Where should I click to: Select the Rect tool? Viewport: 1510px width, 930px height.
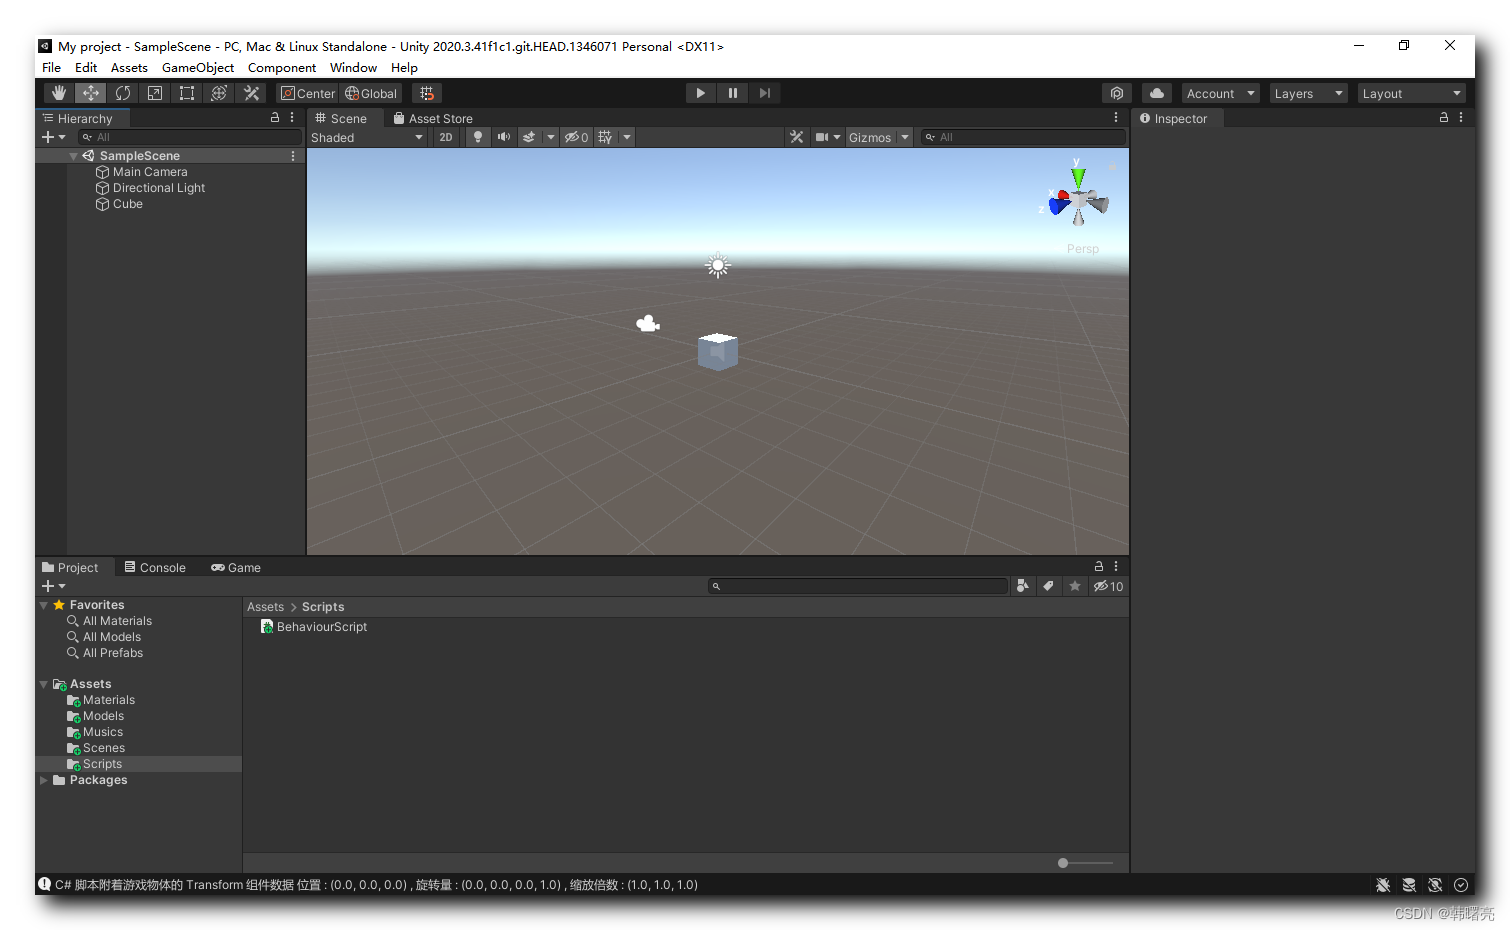coord(187,93)
